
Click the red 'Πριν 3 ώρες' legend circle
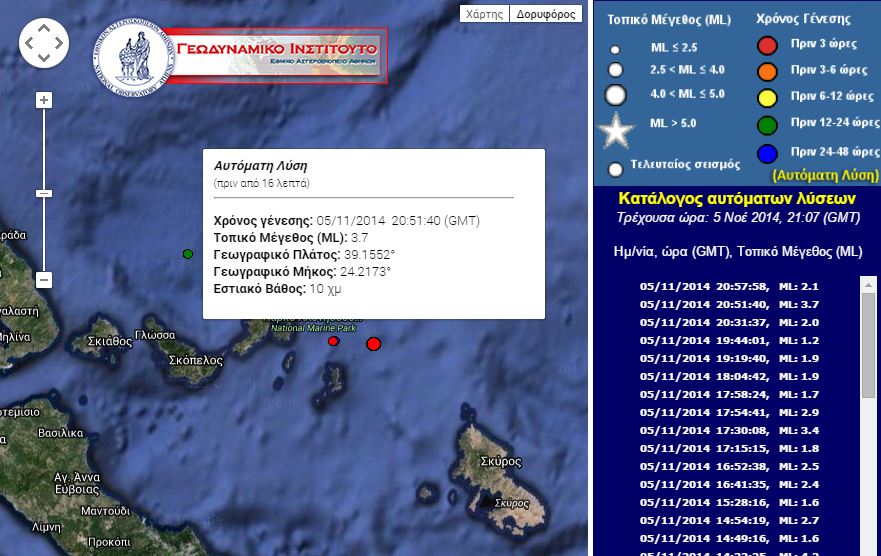[768, 45]
